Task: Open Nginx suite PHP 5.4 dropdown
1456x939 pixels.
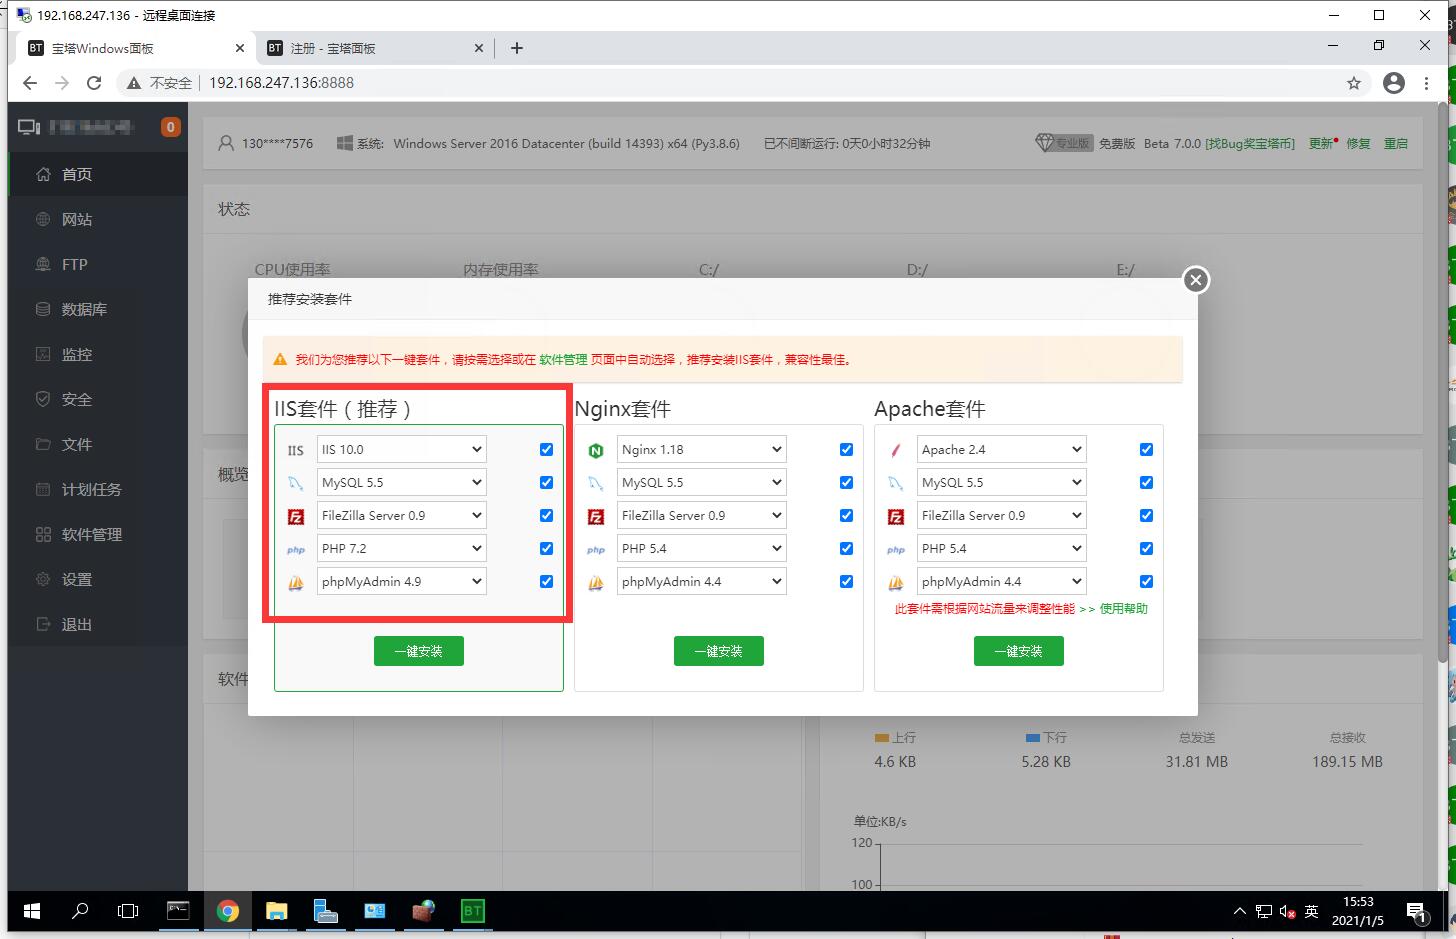Action: [702, 549]
